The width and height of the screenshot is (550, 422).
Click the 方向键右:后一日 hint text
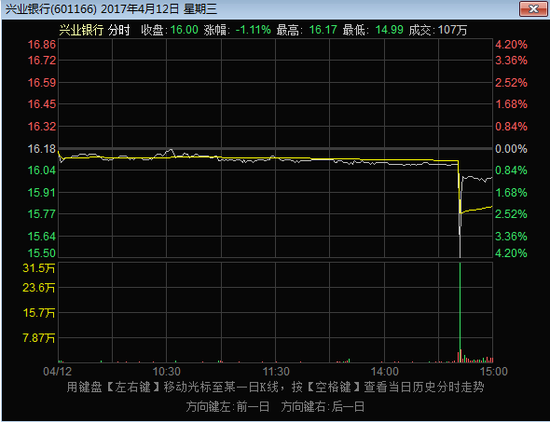click(323, 407)
